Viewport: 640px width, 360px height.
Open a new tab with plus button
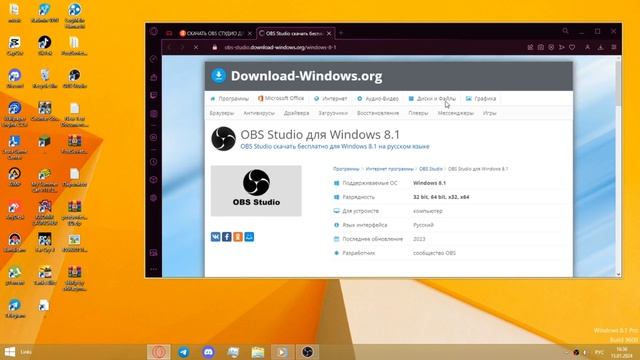coord(341,33)
